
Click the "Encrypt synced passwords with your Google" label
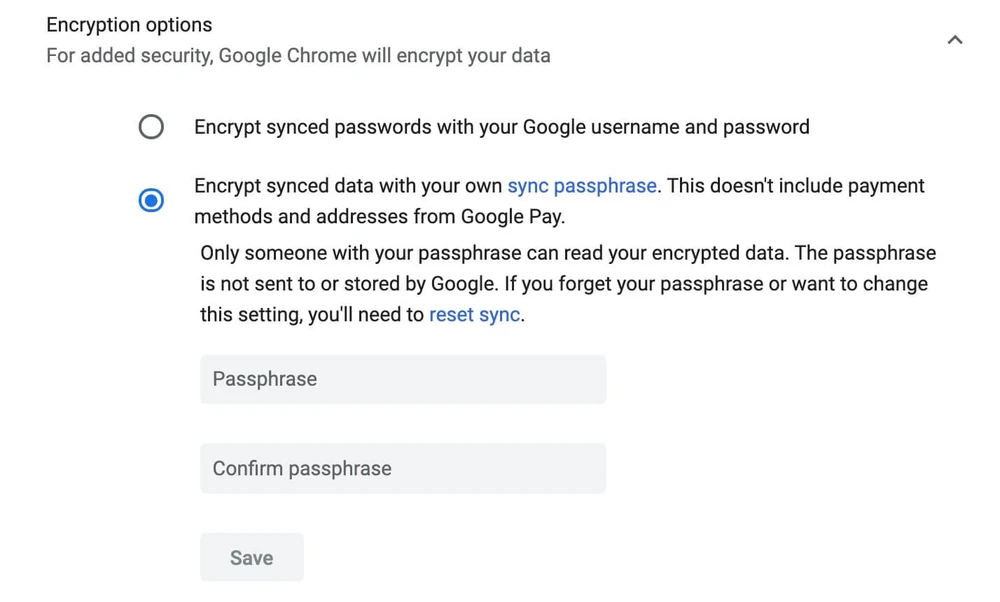[356, 127]
